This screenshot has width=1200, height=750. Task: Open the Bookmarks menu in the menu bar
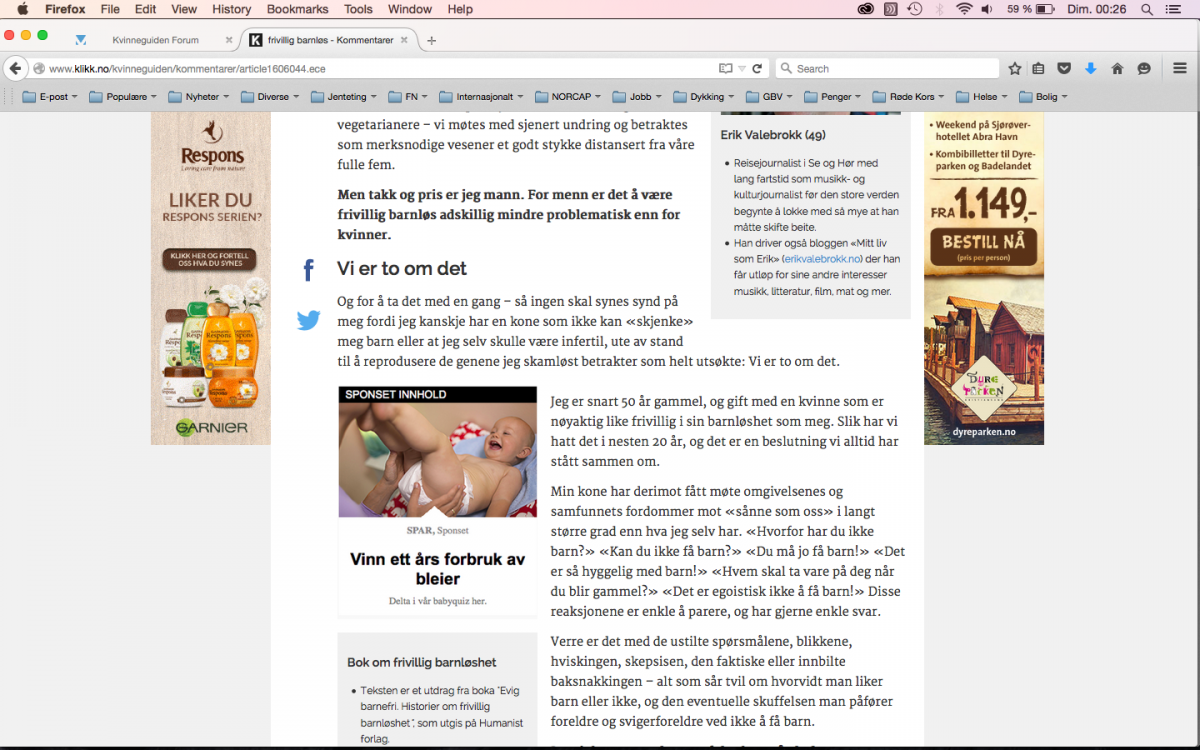297,9
